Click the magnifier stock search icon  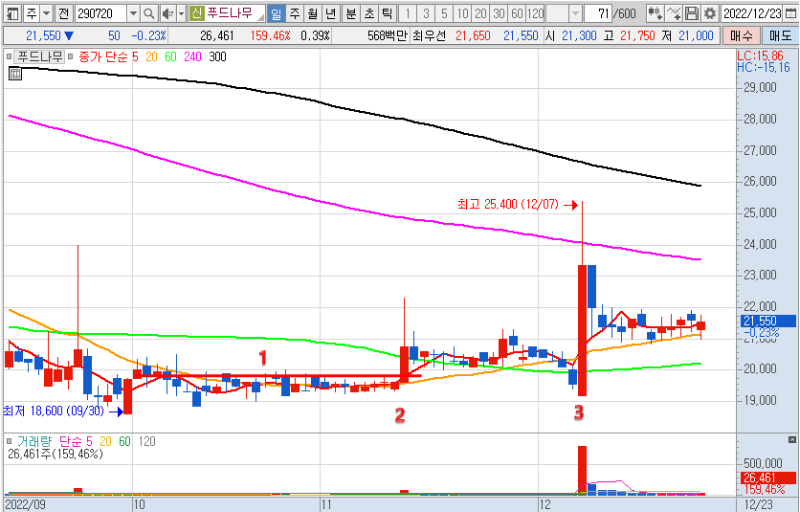coord(148,13)
